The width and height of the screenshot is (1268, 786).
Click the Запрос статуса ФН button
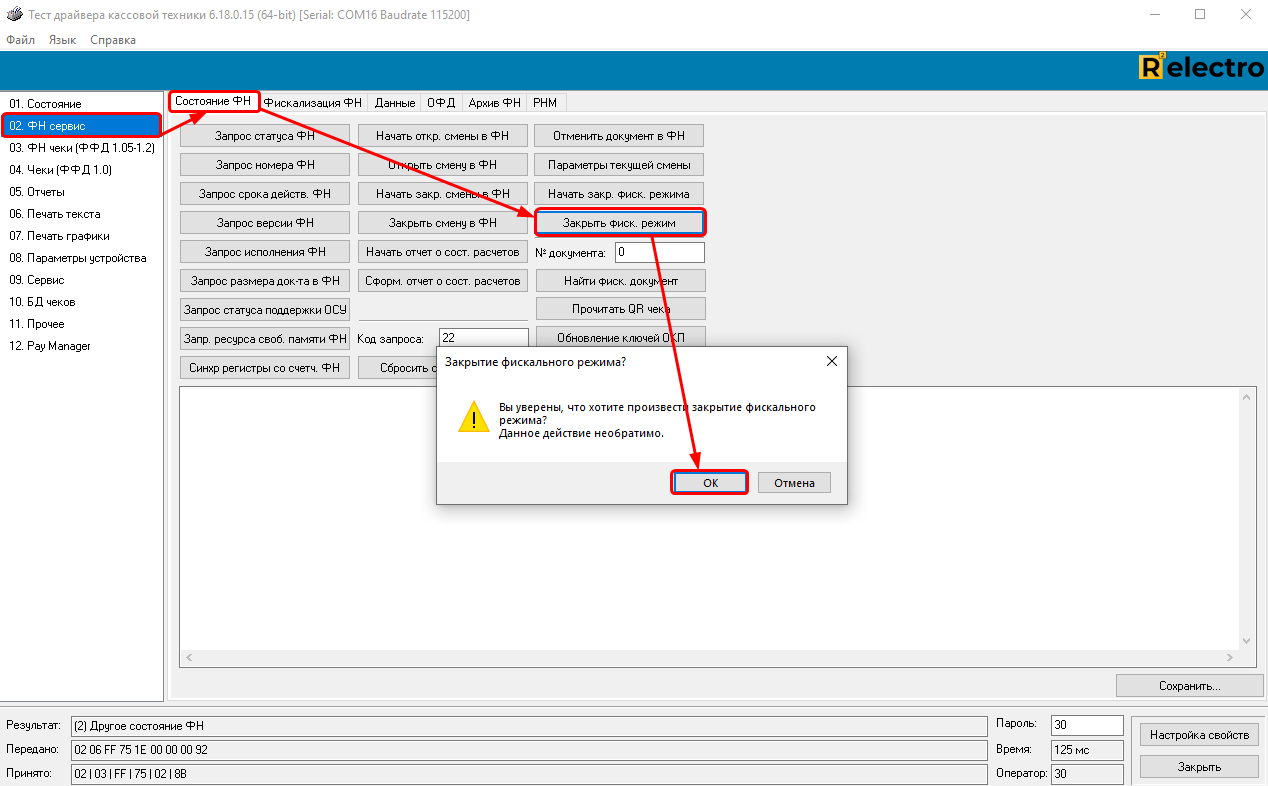pyautogui.click(x=264, y=136)
